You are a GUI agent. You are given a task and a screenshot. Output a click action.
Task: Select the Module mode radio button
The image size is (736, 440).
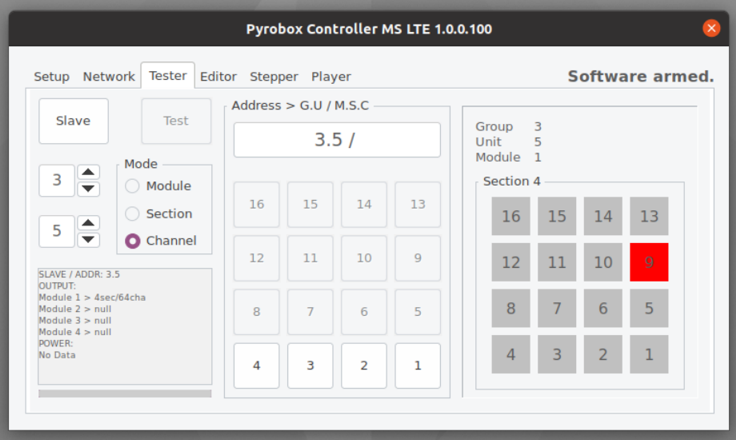click(132, 186)
